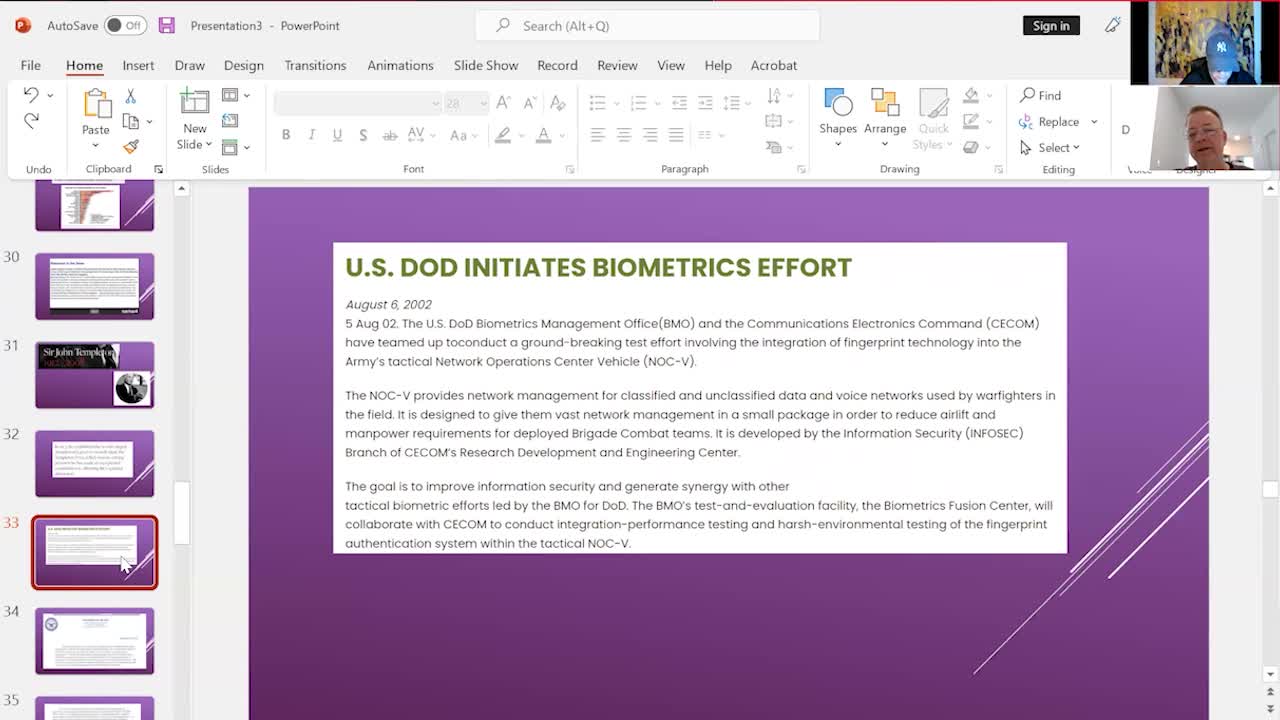Switch to the Design tab
The height and width of the screenshot is (720, 1280).
pos(244,65)
